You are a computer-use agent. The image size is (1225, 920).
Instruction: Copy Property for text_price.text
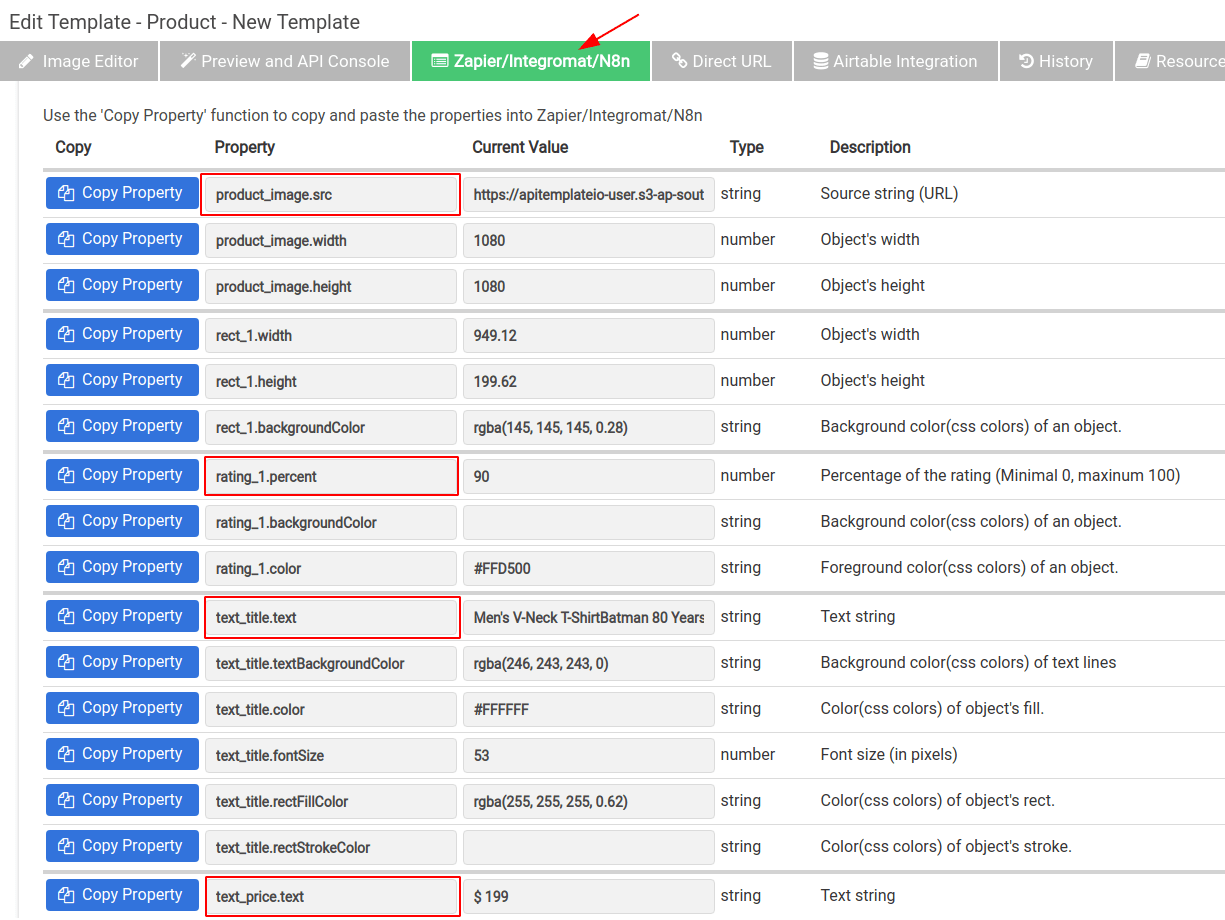point(122,895)
